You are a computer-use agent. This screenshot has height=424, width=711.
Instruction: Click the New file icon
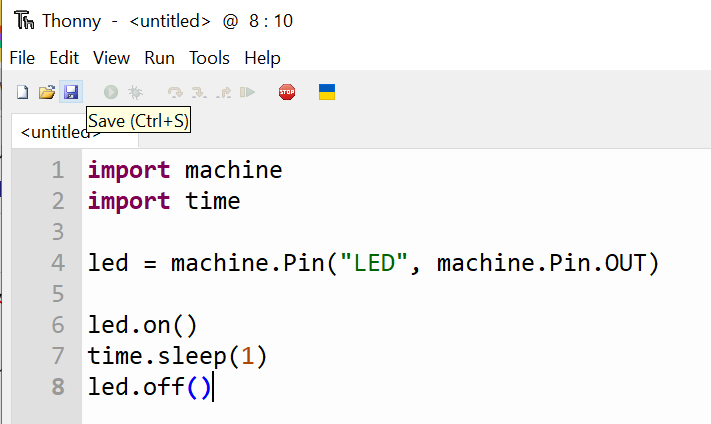[22, 93]
